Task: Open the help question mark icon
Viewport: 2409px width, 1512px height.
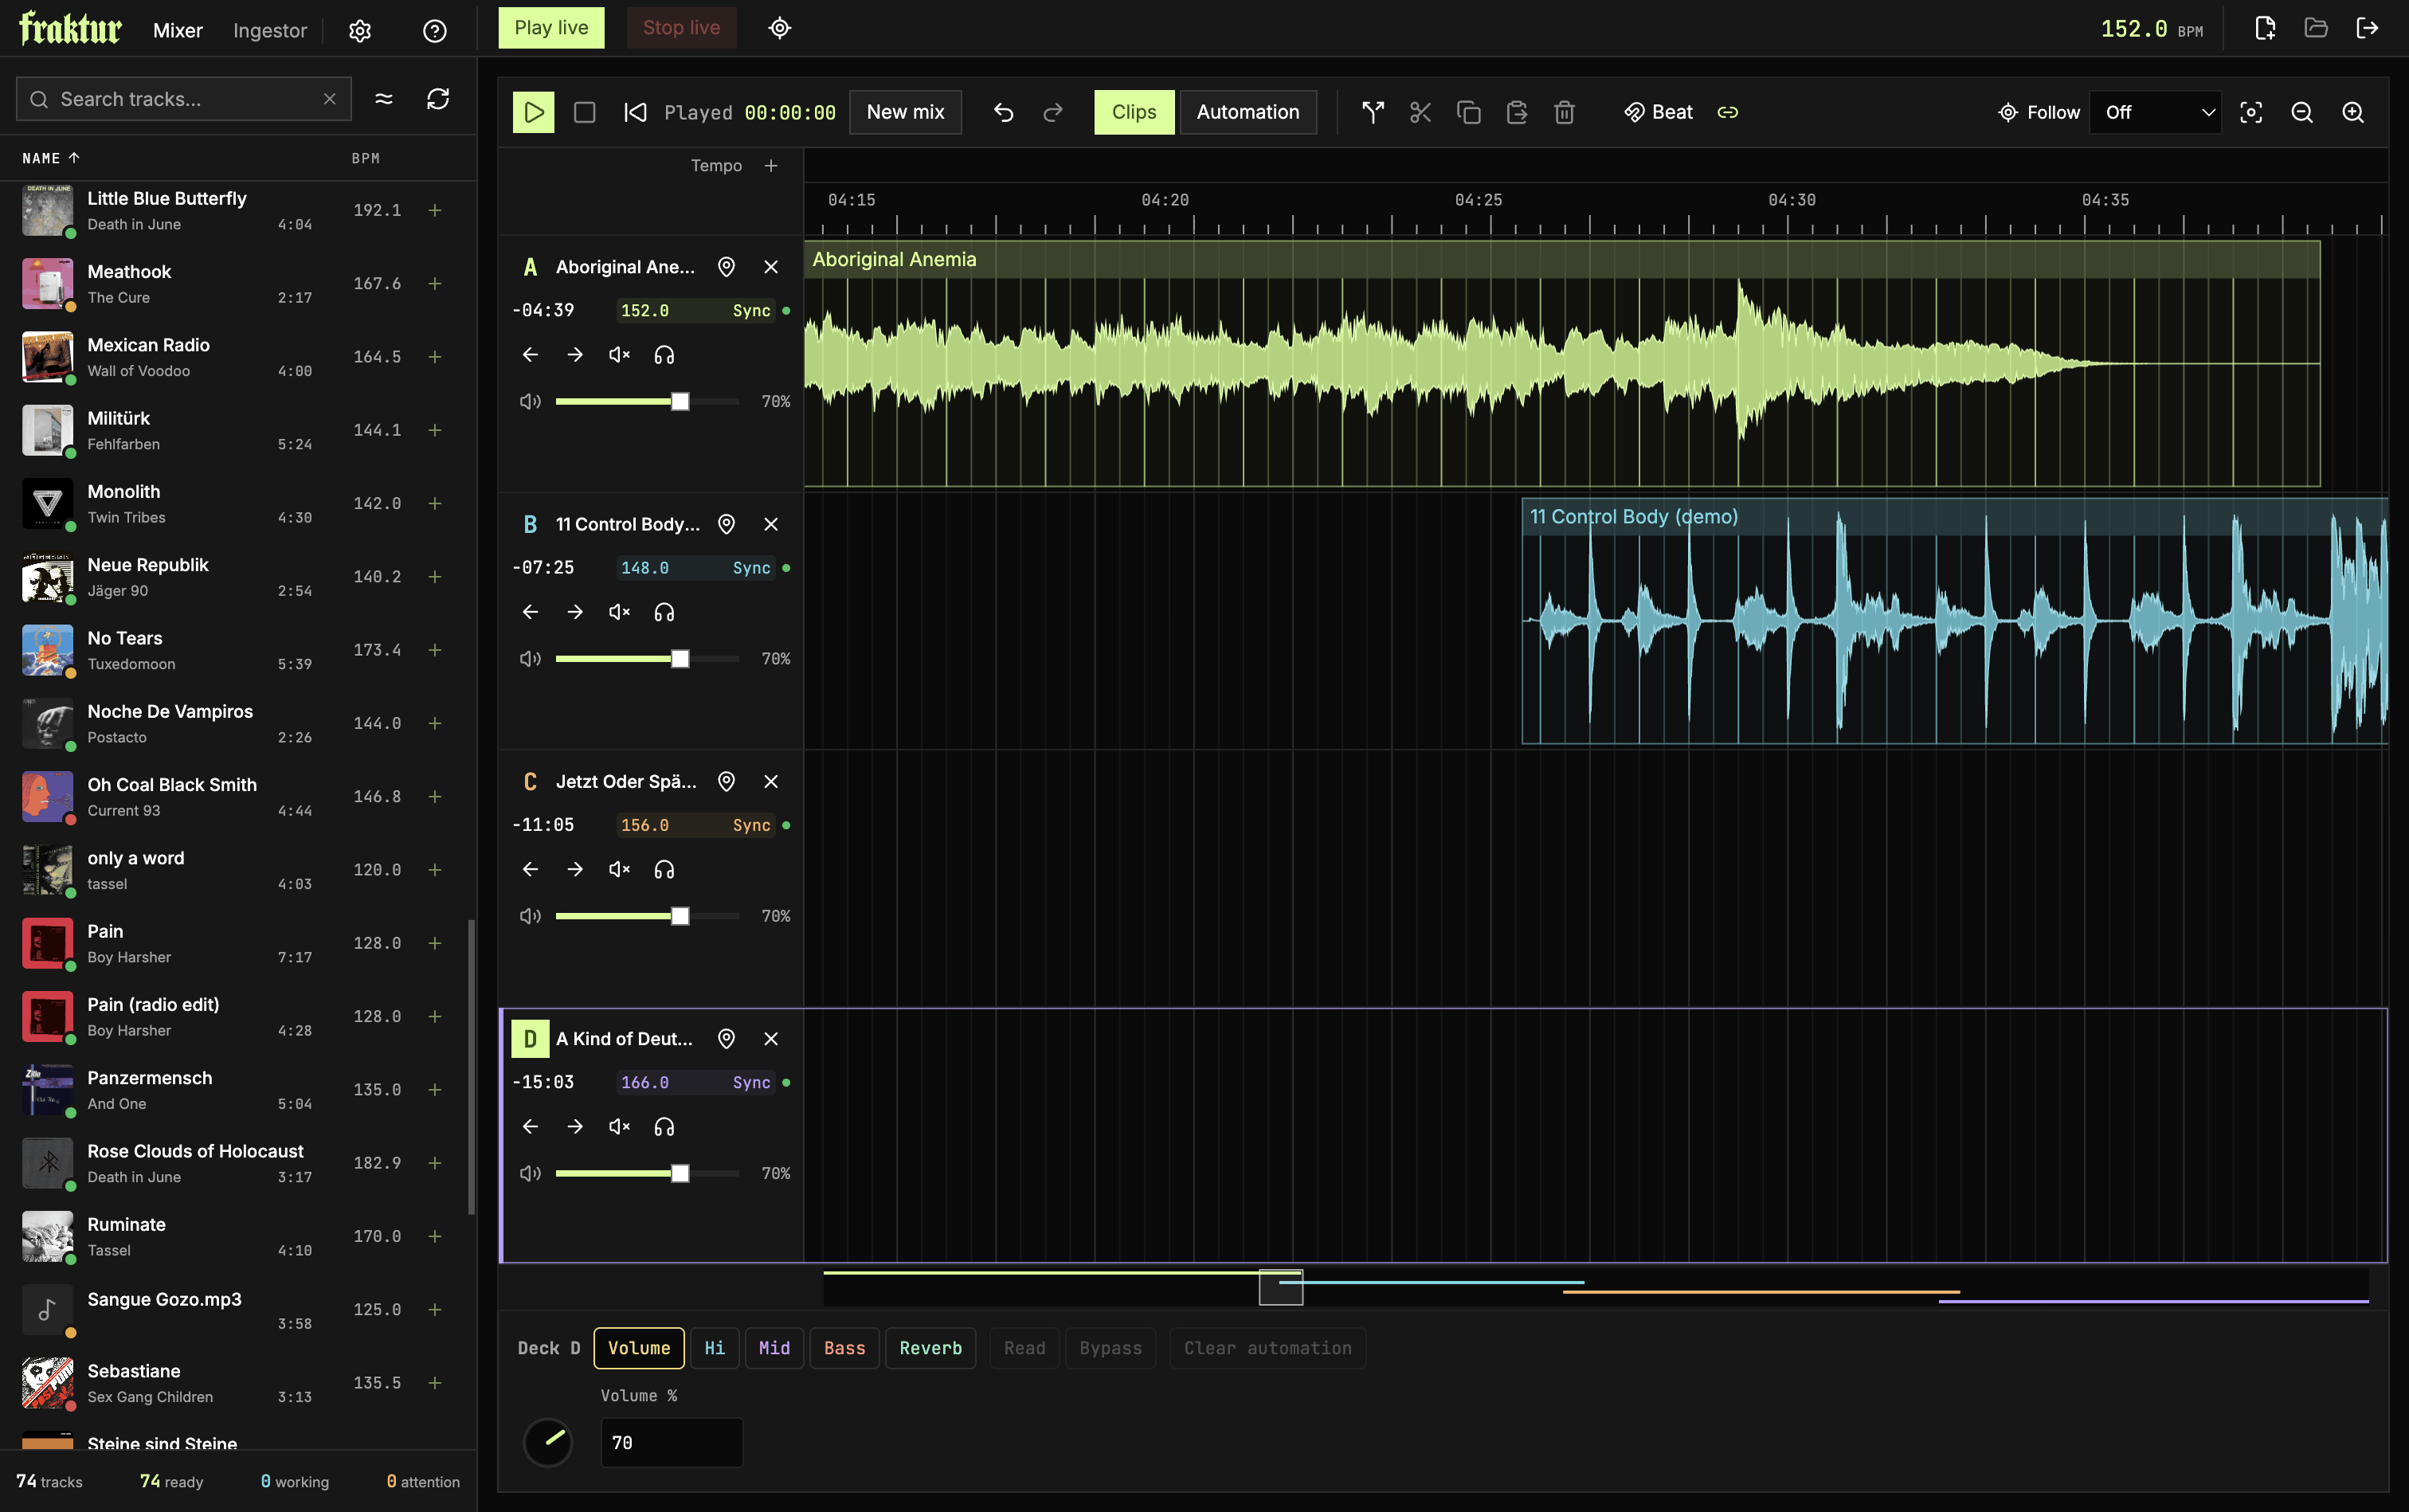Action: 434,31
